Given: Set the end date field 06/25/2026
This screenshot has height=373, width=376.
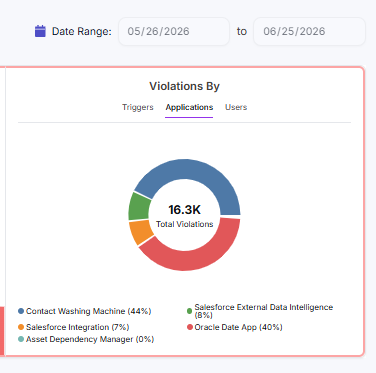Looking at the screenshot, I should point(309,31).
